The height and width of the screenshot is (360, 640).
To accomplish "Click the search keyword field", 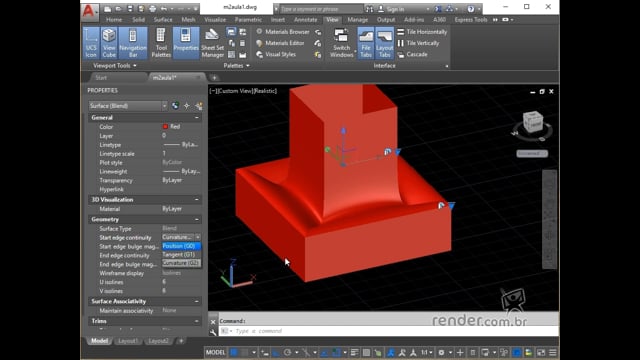I will point(321,9).
